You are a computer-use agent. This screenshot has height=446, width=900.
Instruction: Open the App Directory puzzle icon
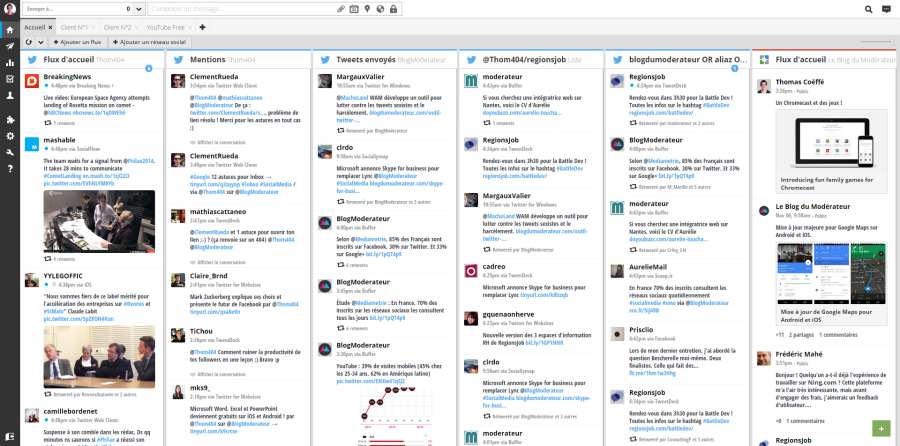[10, 119]
